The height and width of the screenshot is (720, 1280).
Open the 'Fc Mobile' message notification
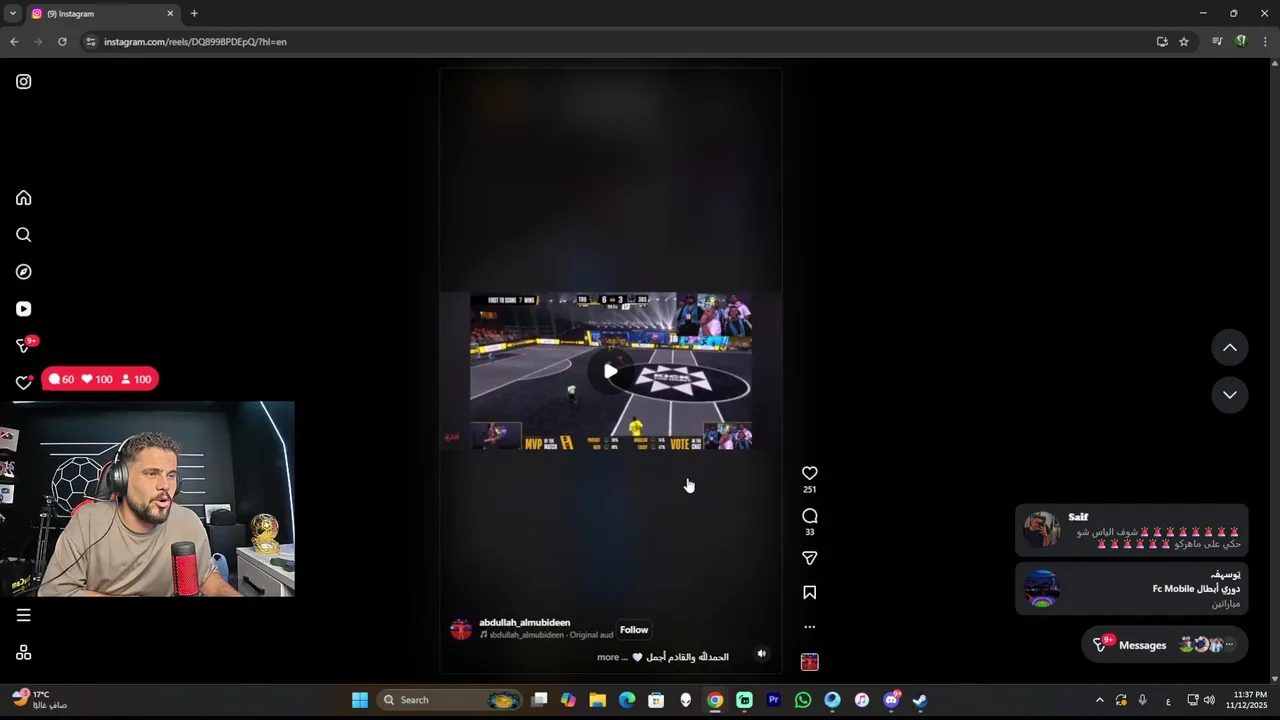[x=1131, y=589]
